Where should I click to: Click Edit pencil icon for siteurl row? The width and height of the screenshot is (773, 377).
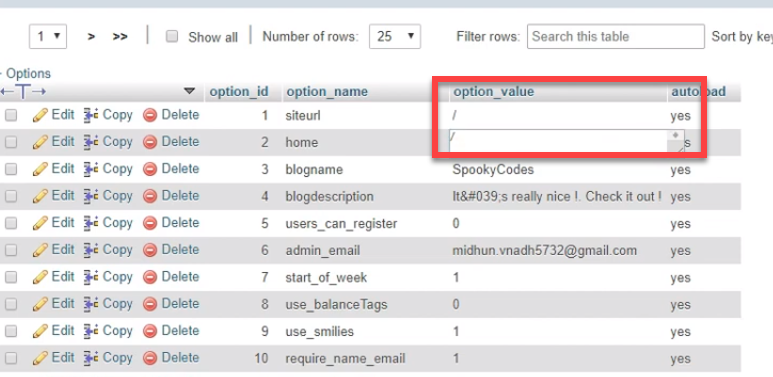(x=40, y=115)
